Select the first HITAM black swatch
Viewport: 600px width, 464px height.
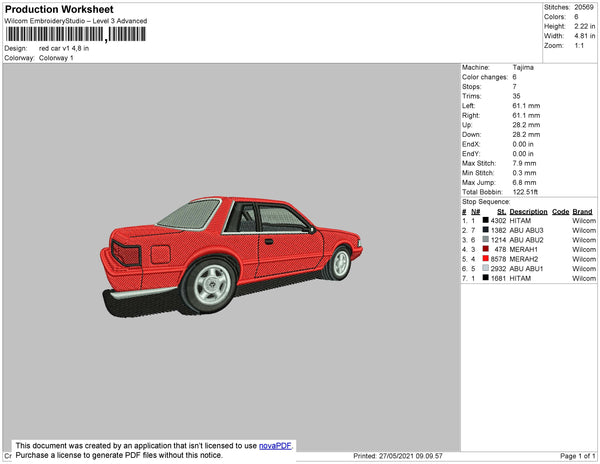pyautogui.click(x=485, y=221)
